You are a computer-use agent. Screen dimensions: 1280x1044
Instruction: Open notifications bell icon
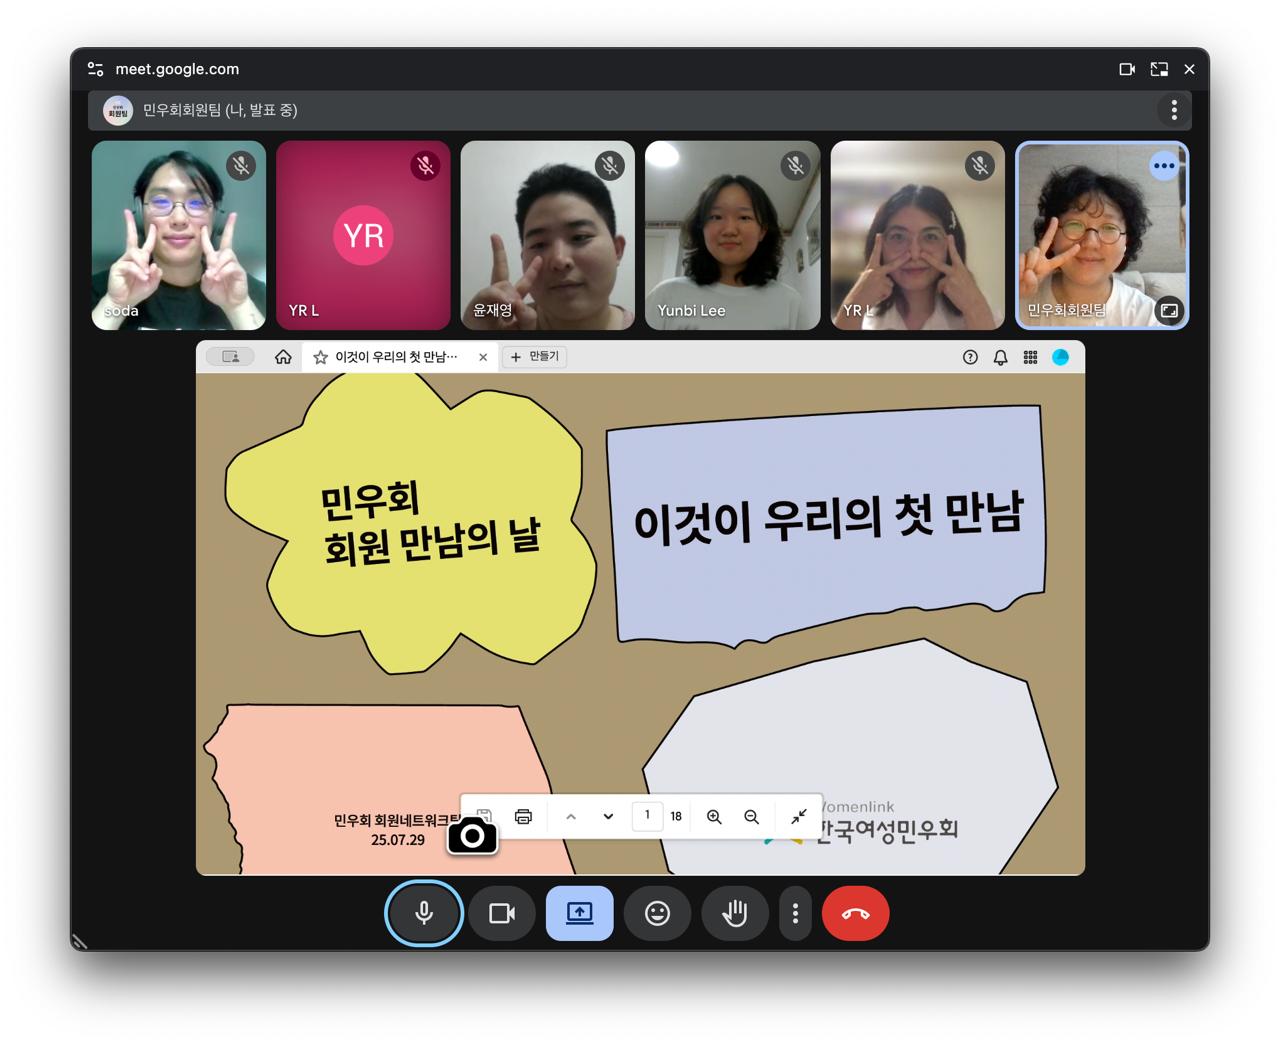1000,357
